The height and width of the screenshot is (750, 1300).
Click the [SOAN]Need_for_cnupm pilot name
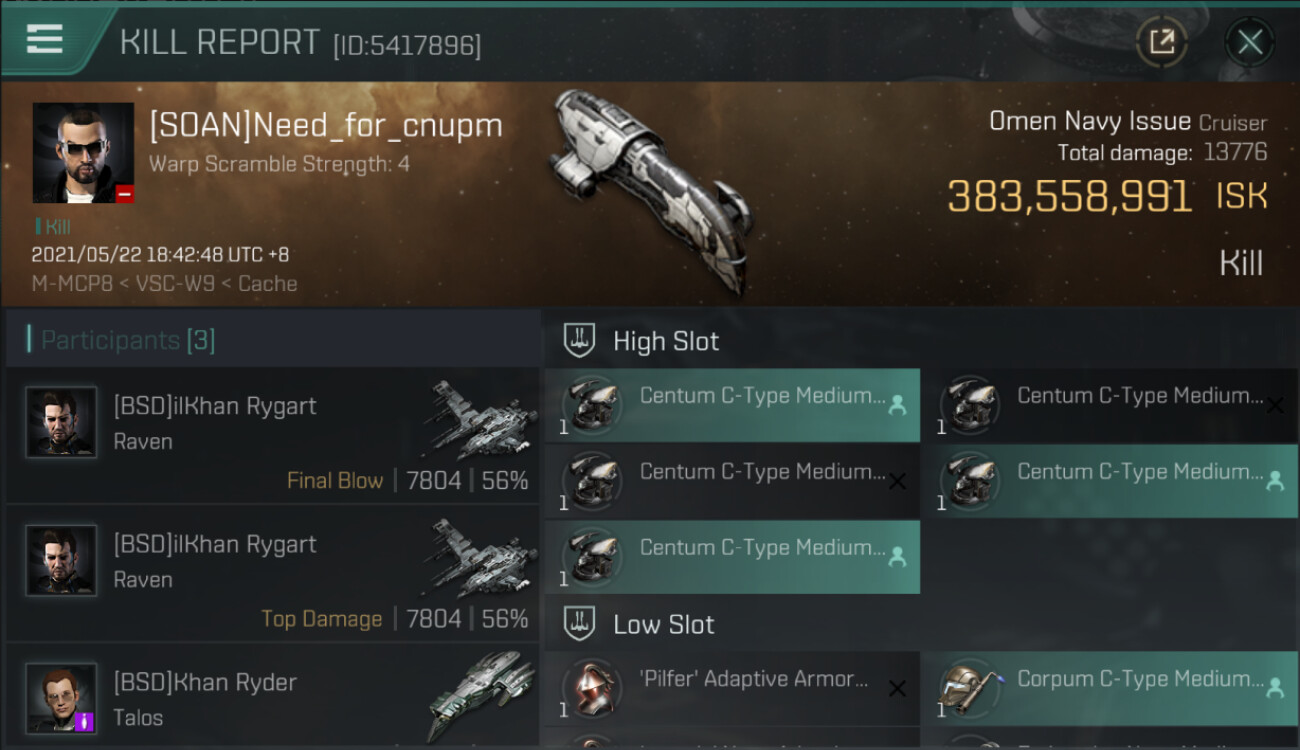pyautogui.click(x=326, y=126)
